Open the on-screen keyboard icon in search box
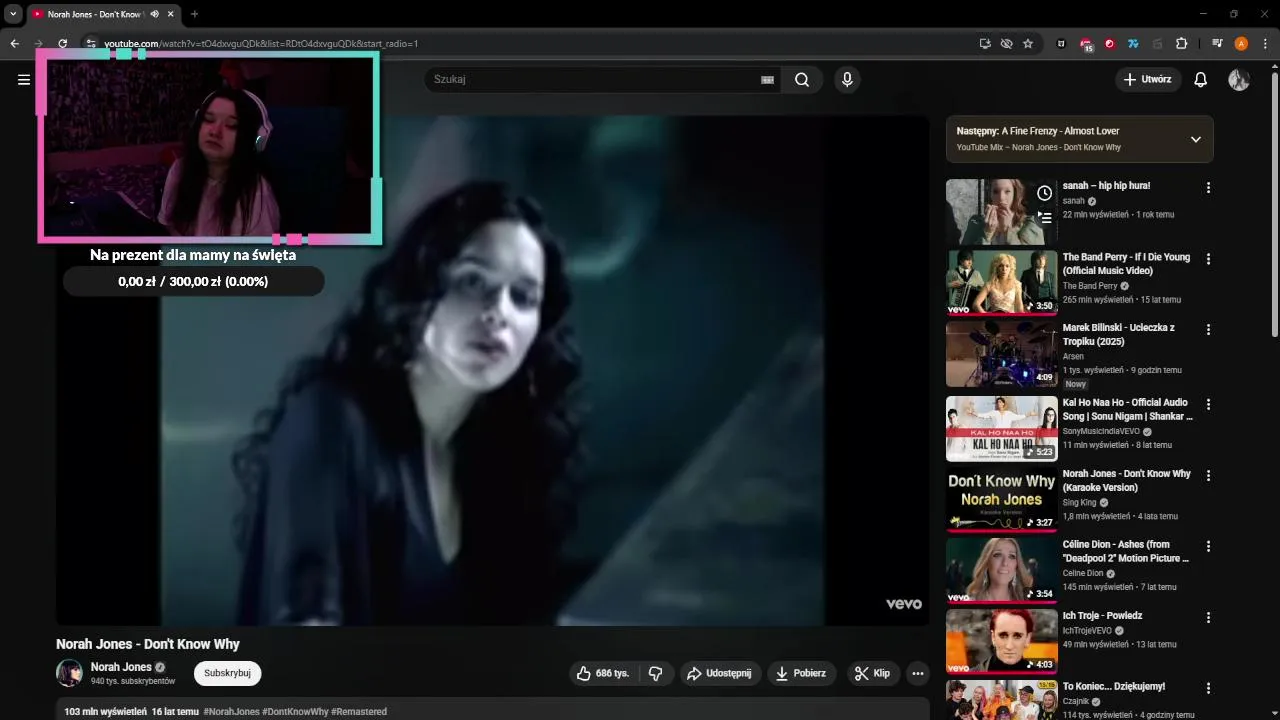Viewport: 1280px width, 720px height. [x=768, y=80]
